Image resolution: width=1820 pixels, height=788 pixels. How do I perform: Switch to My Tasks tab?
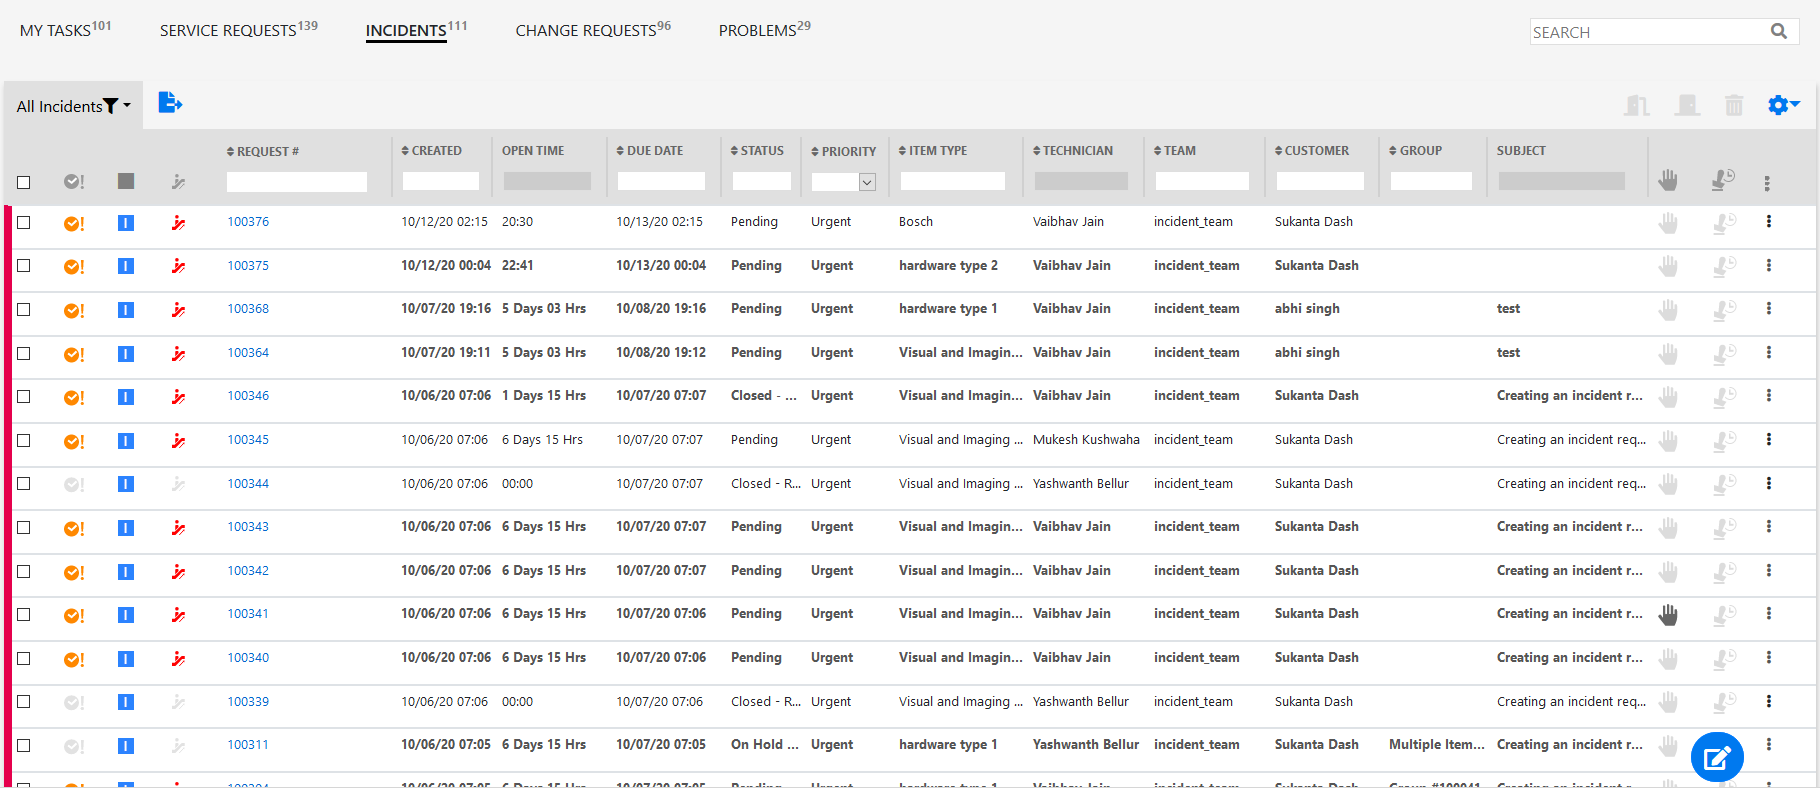coord(66,29)
